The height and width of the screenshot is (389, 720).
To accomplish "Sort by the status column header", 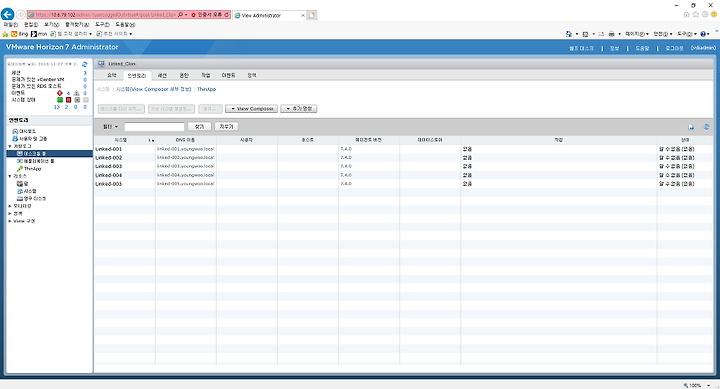I will click(x=685, y=140).
